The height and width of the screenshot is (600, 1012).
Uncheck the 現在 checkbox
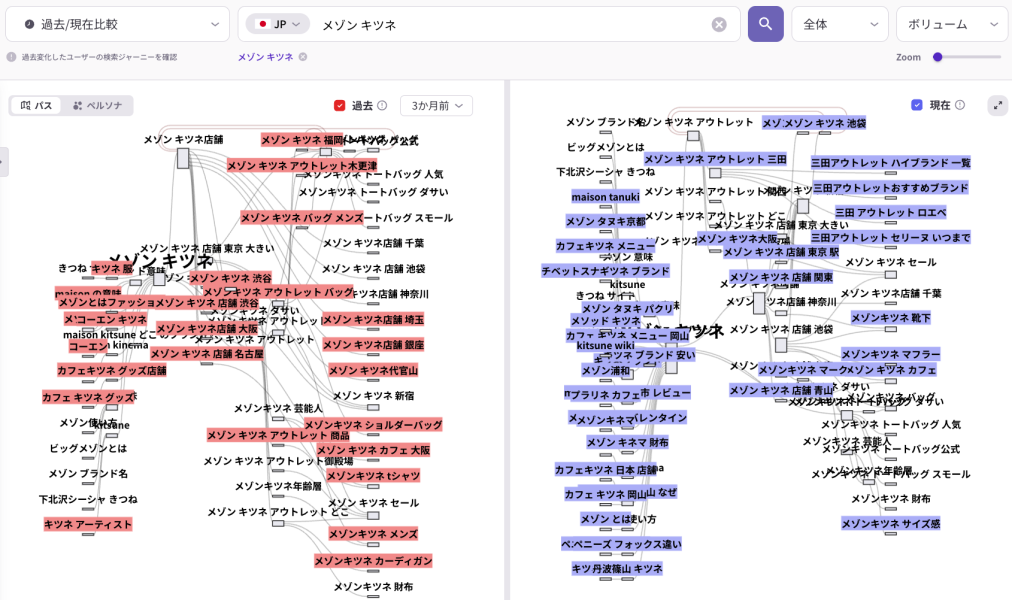(917, 105)
